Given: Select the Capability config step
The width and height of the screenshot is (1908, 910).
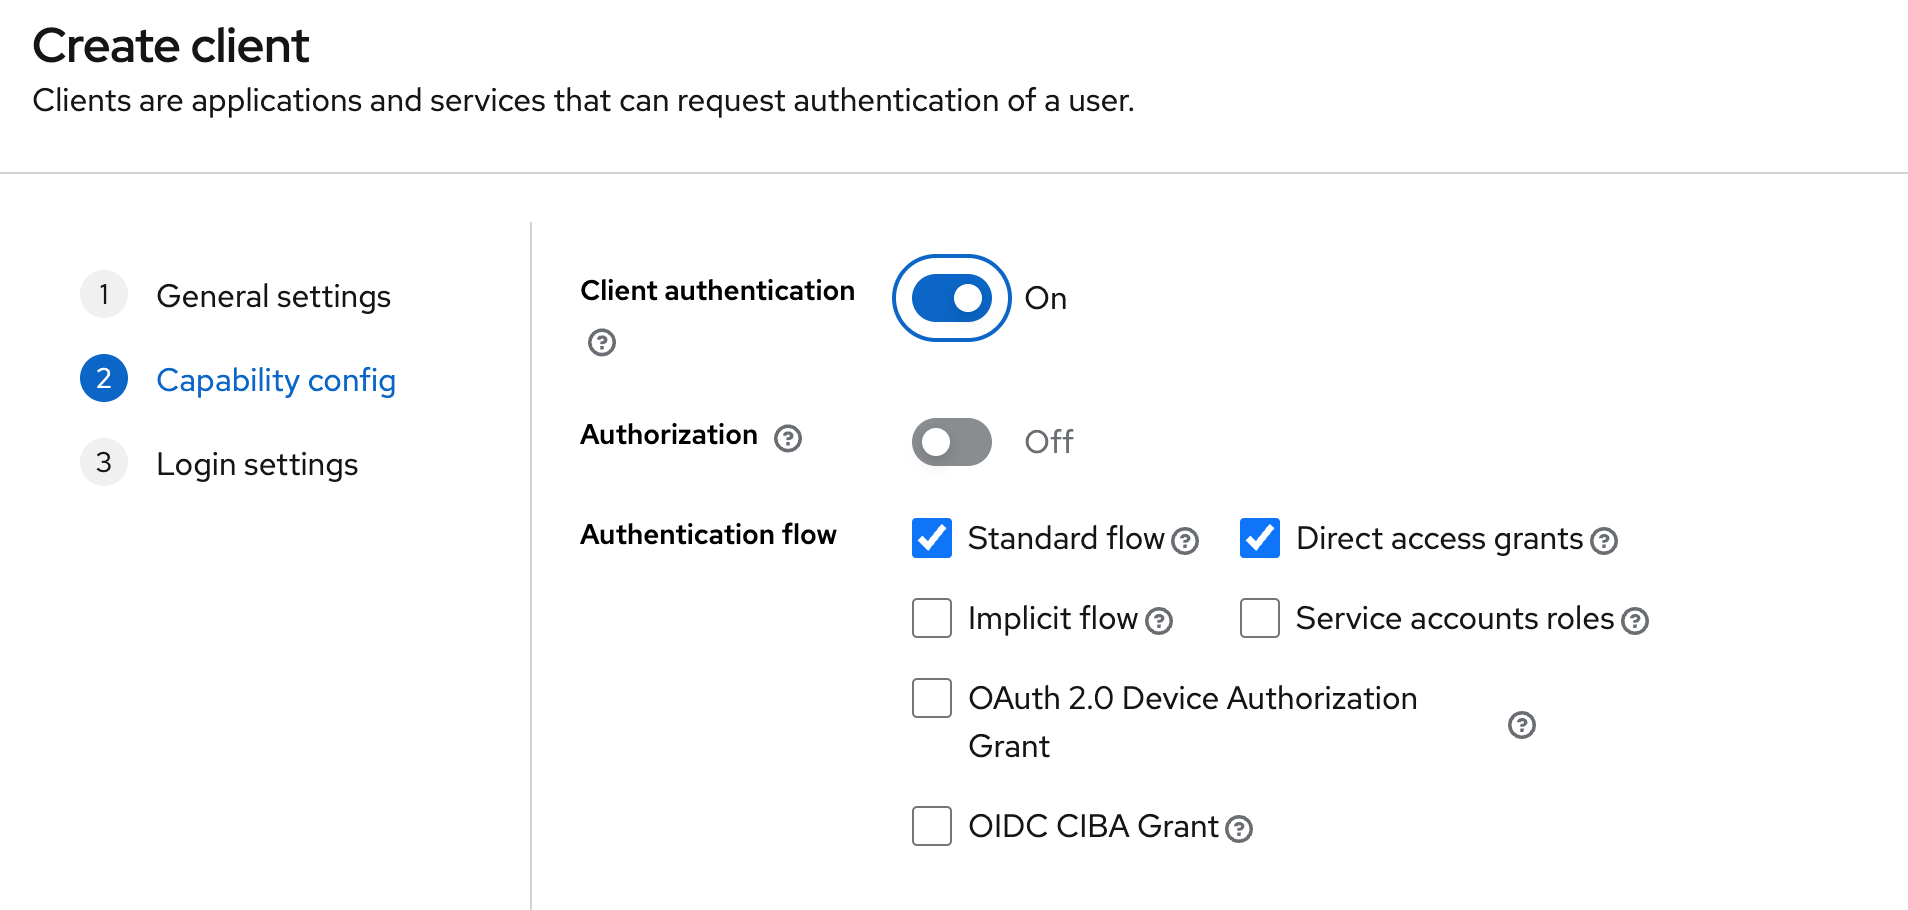Looking at the screenshot, I should [276, 380].
